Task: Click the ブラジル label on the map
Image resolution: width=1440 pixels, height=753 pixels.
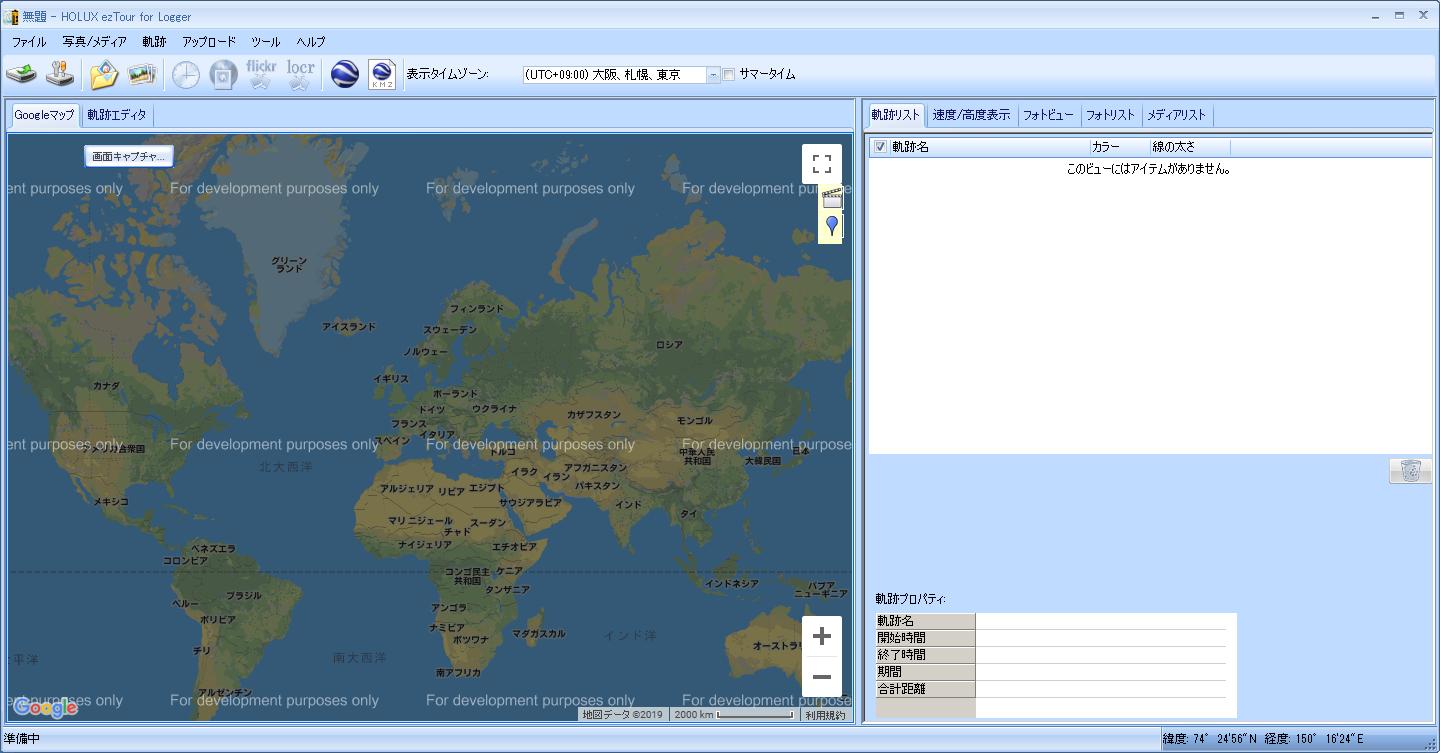Action: (243, 596)
